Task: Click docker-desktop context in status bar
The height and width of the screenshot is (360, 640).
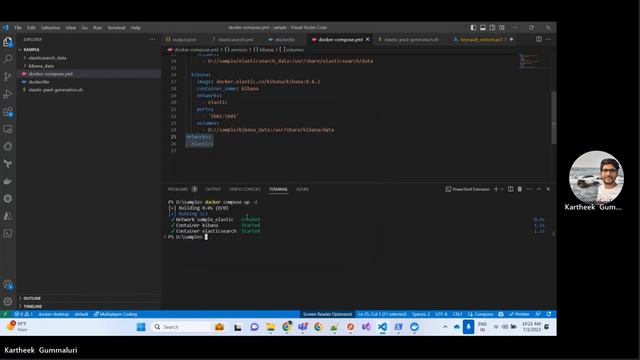Action: [x=53, y=314]
